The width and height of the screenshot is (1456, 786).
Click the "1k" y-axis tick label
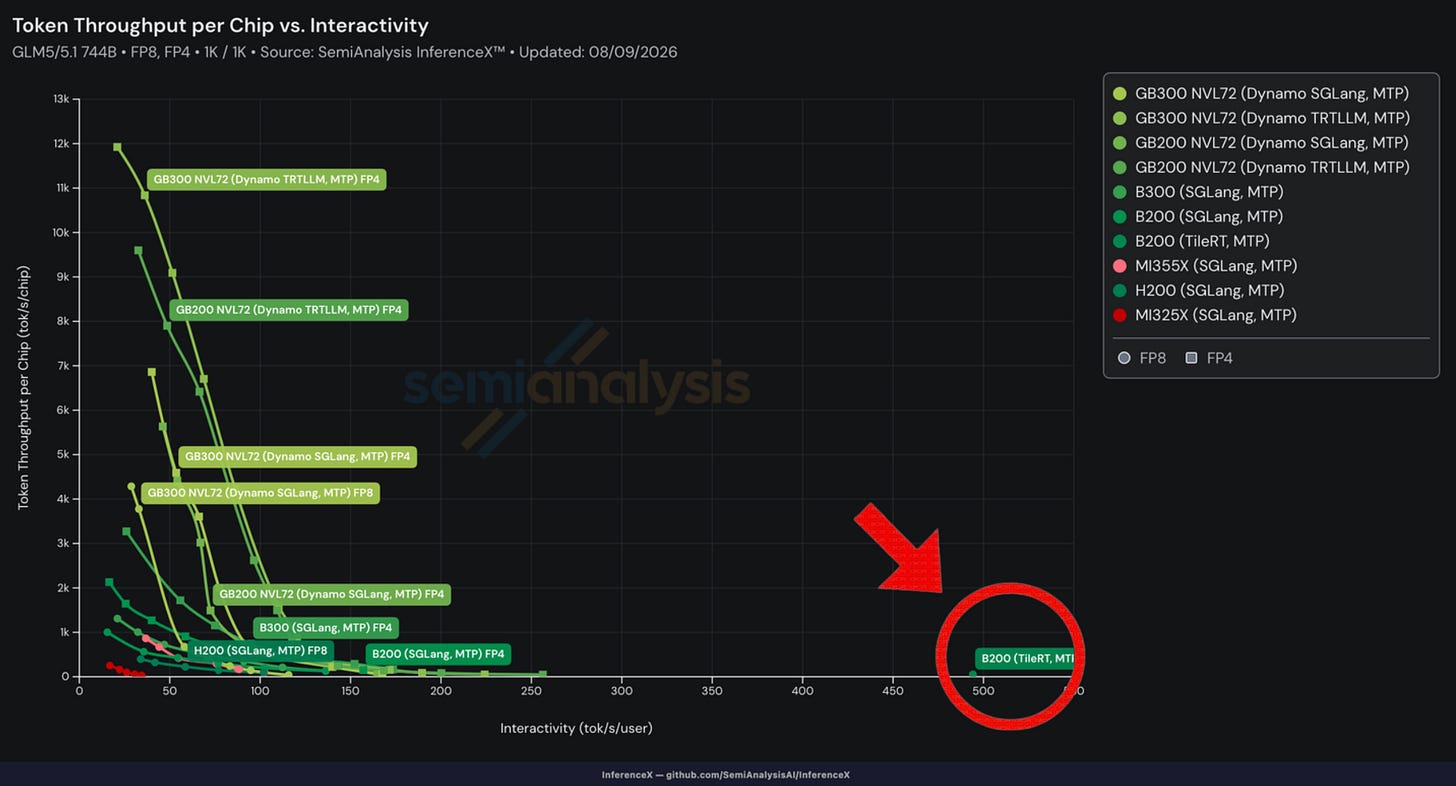click(x=62, y=632)
